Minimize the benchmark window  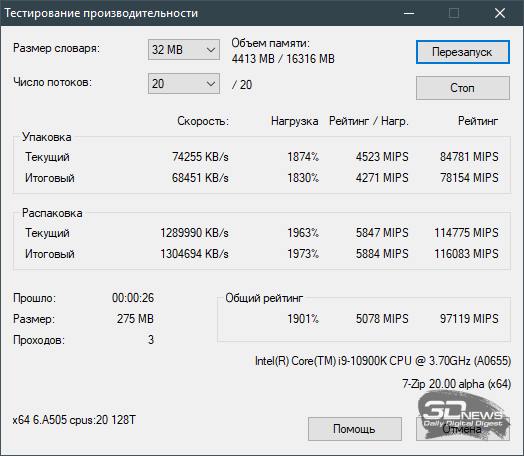[409, 13]
